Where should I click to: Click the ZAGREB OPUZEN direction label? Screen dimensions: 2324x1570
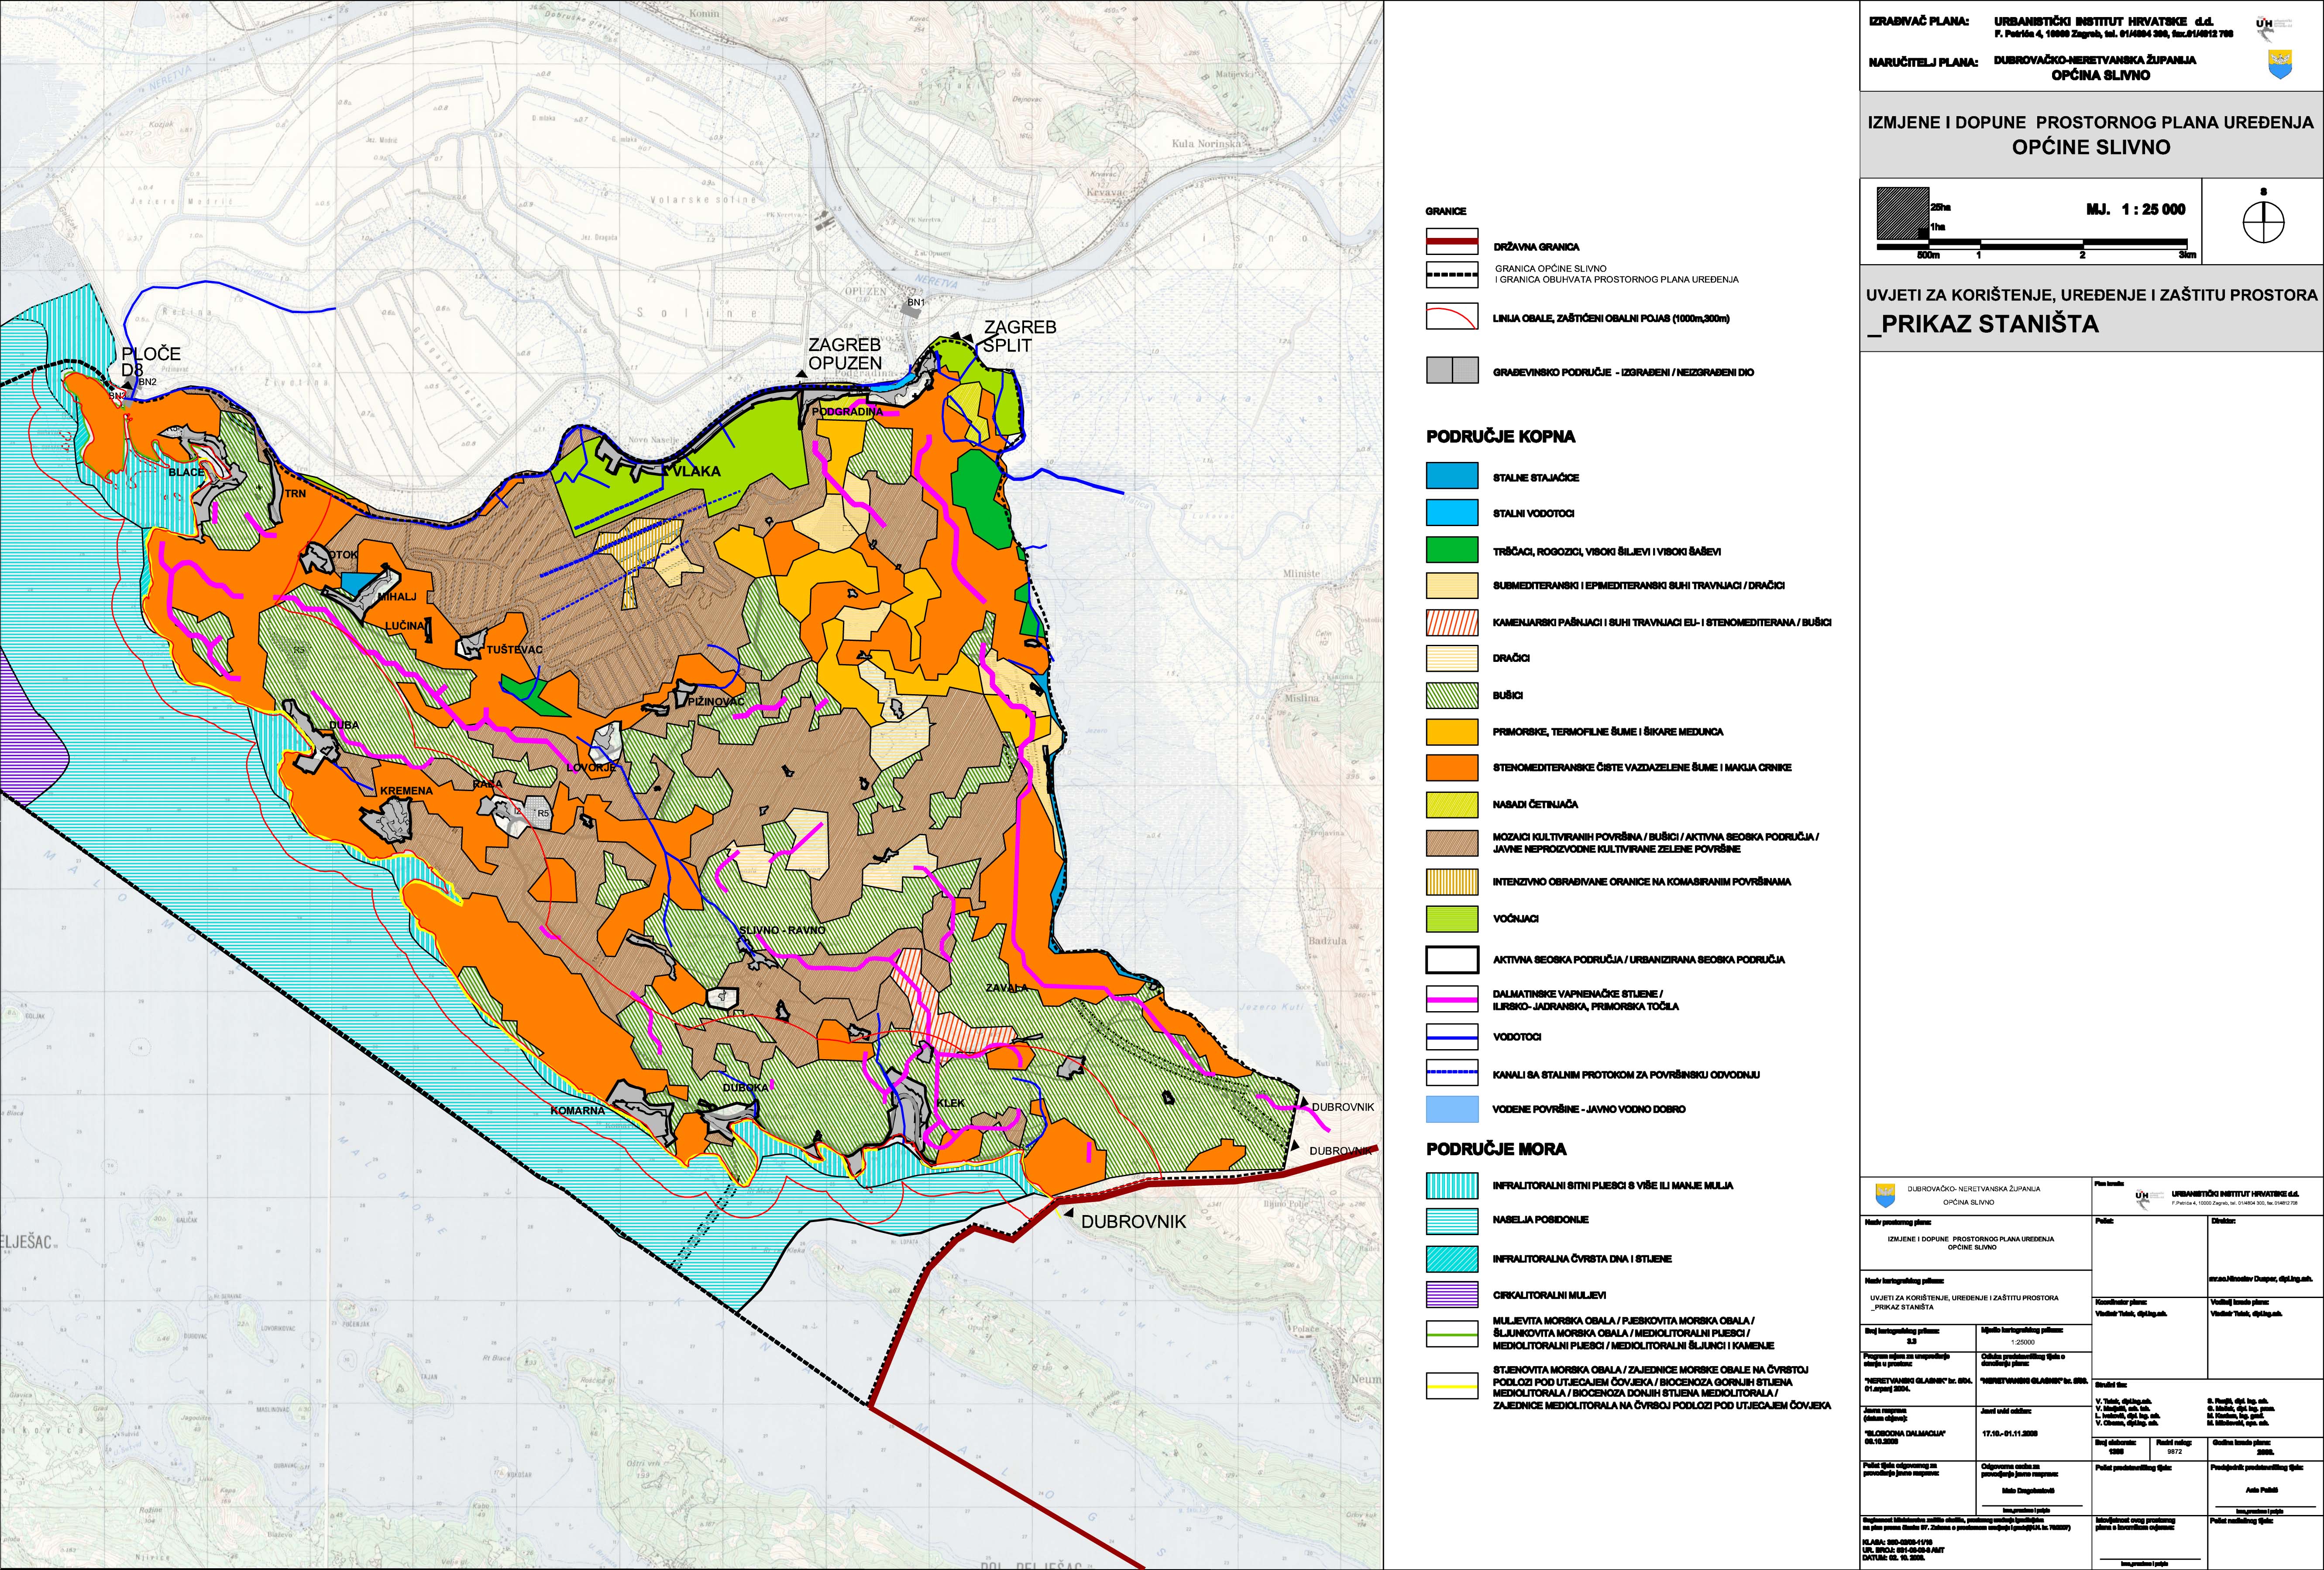tap(845, 353)
